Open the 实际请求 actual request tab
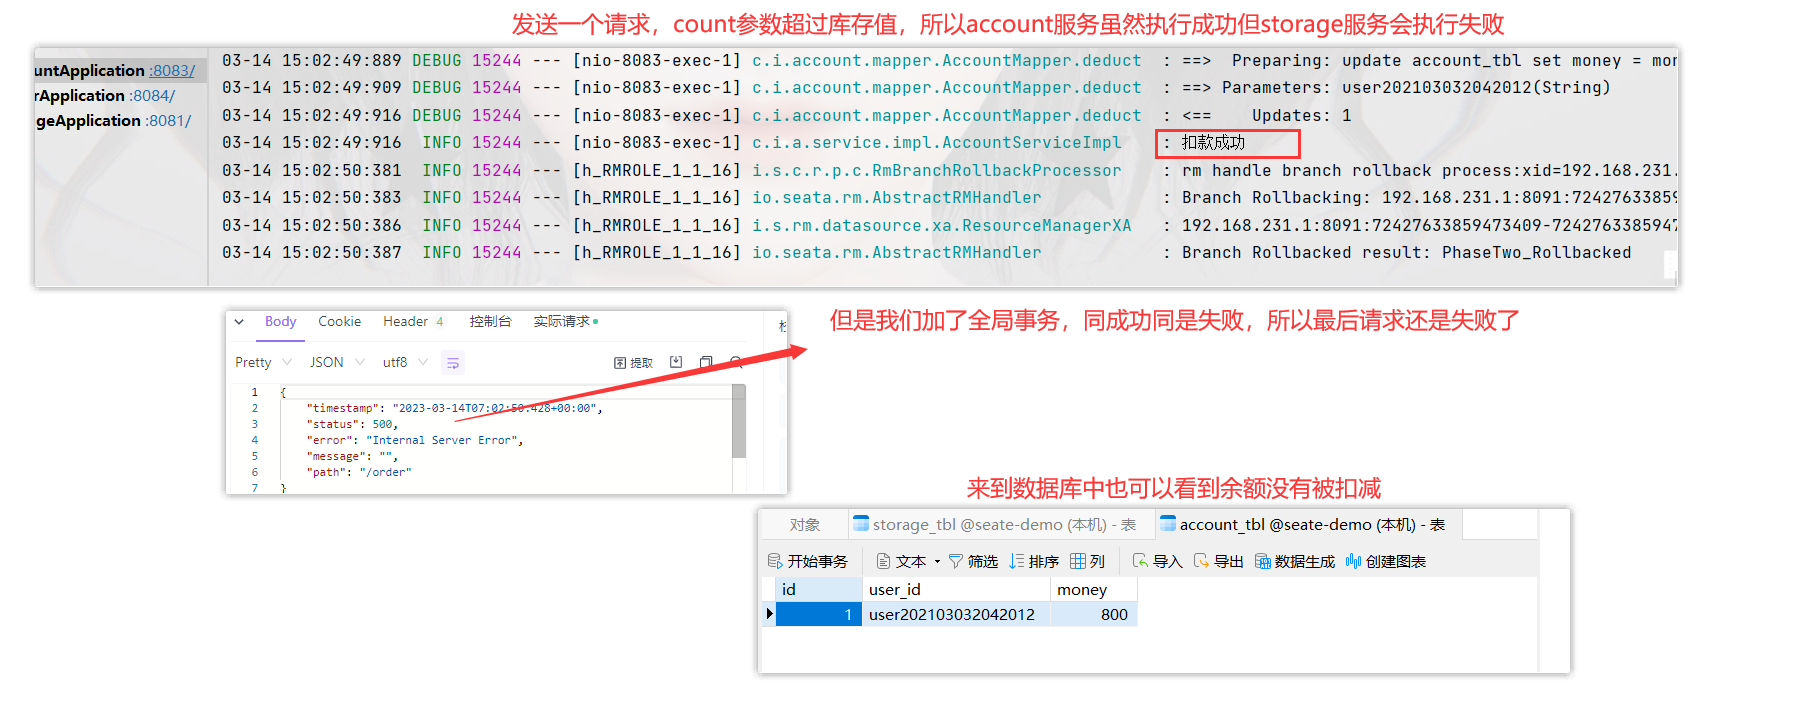This screenshot has height=722, width=1803. point(565,322)
